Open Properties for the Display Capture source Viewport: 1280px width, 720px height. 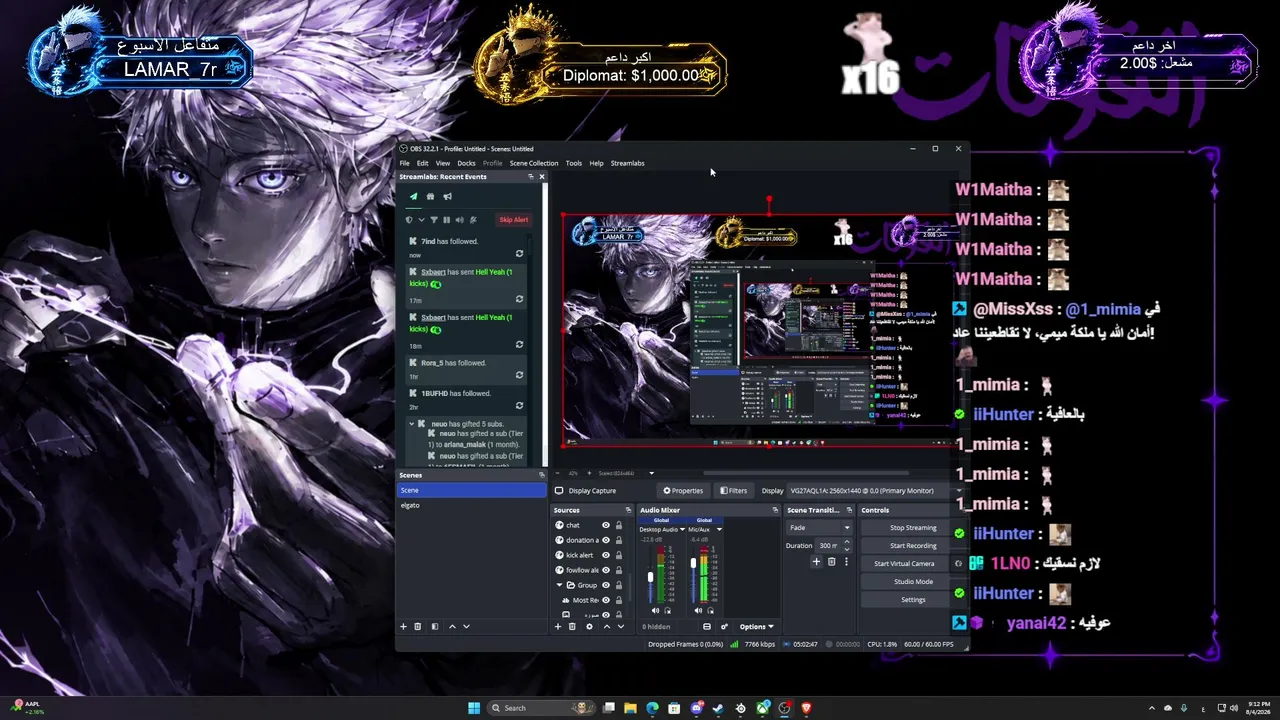684,491
